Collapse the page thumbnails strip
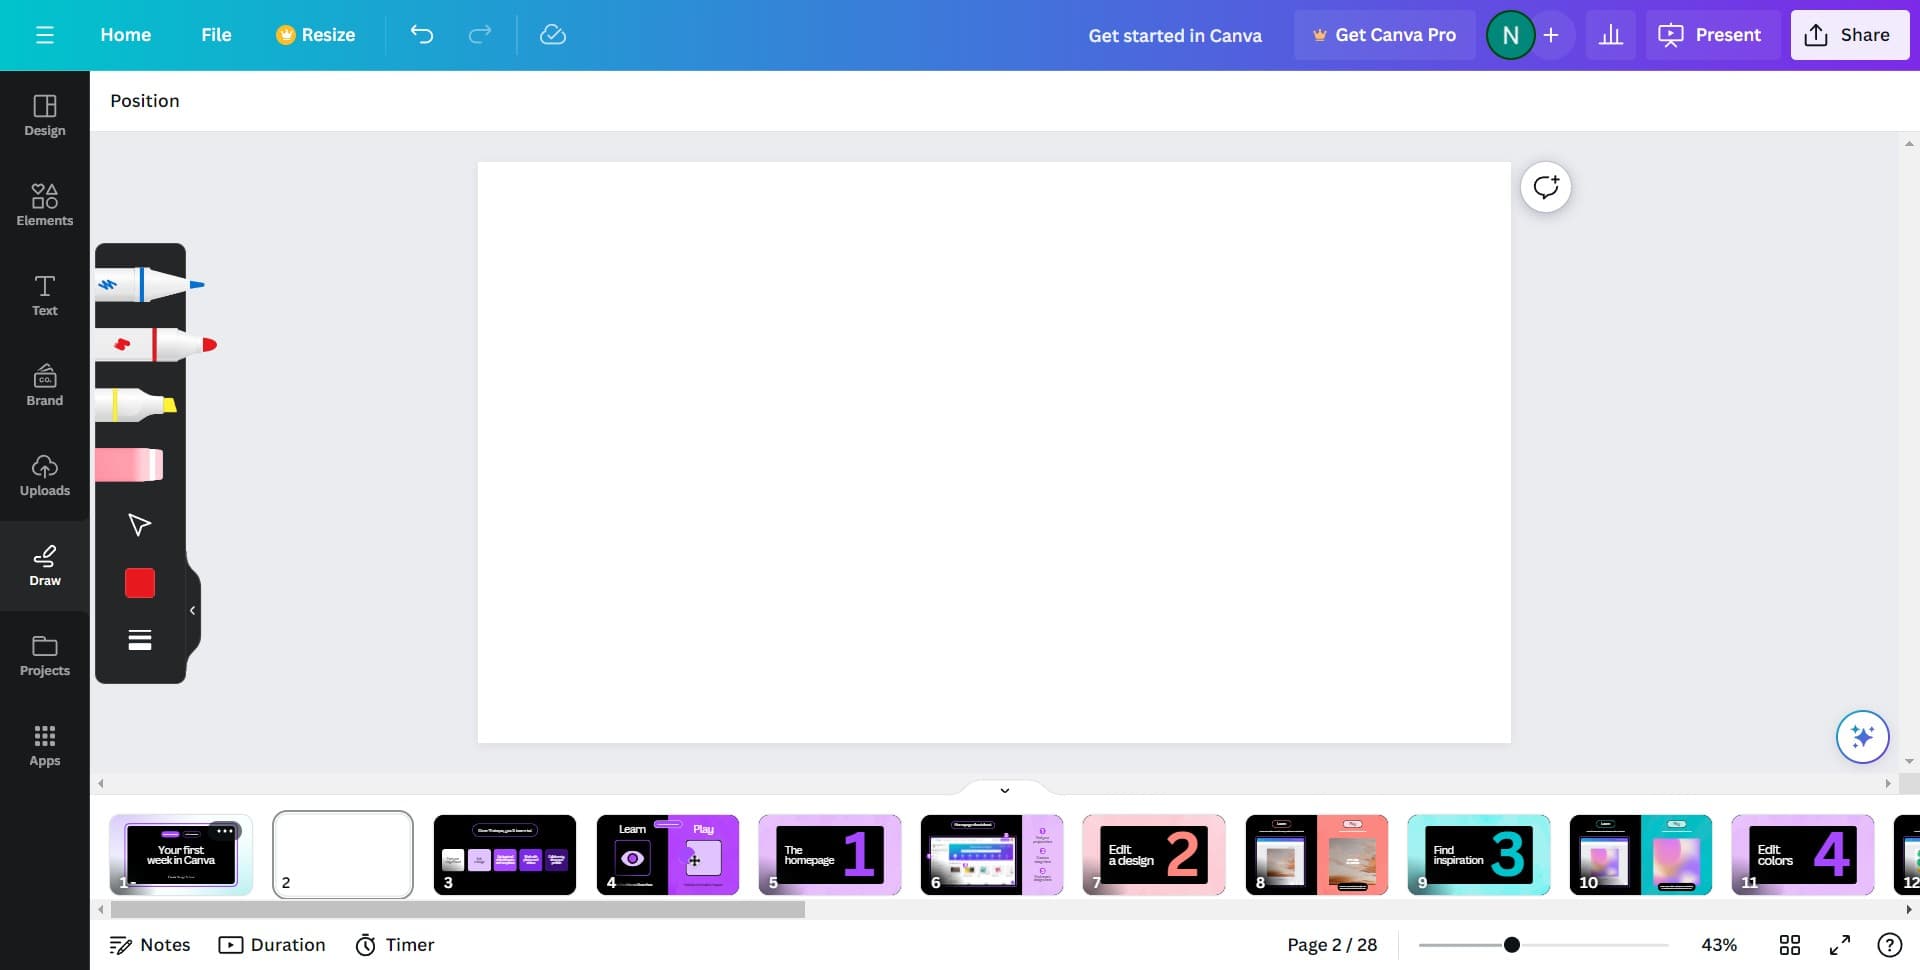This screenshot has height=970, width=1920. click(1005, 790)
